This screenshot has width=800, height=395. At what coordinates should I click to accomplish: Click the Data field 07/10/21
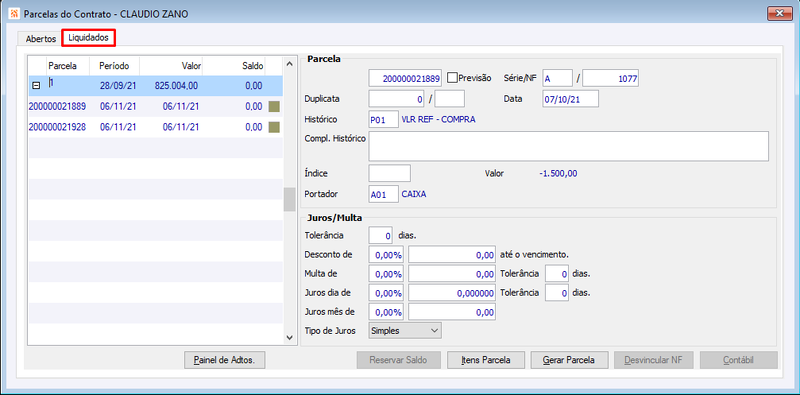click(x=570, y=99)
